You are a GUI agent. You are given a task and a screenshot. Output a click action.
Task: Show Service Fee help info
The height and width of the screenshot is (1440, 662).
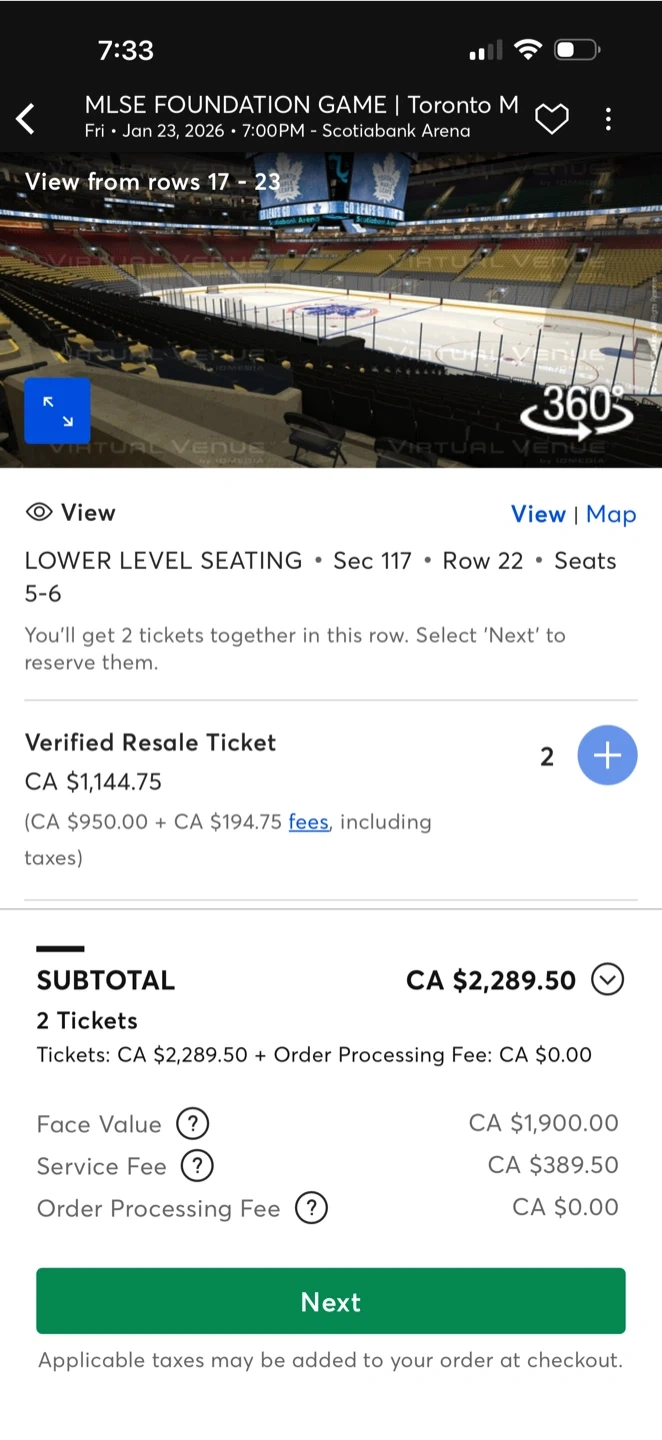[x=197, y=1166]
